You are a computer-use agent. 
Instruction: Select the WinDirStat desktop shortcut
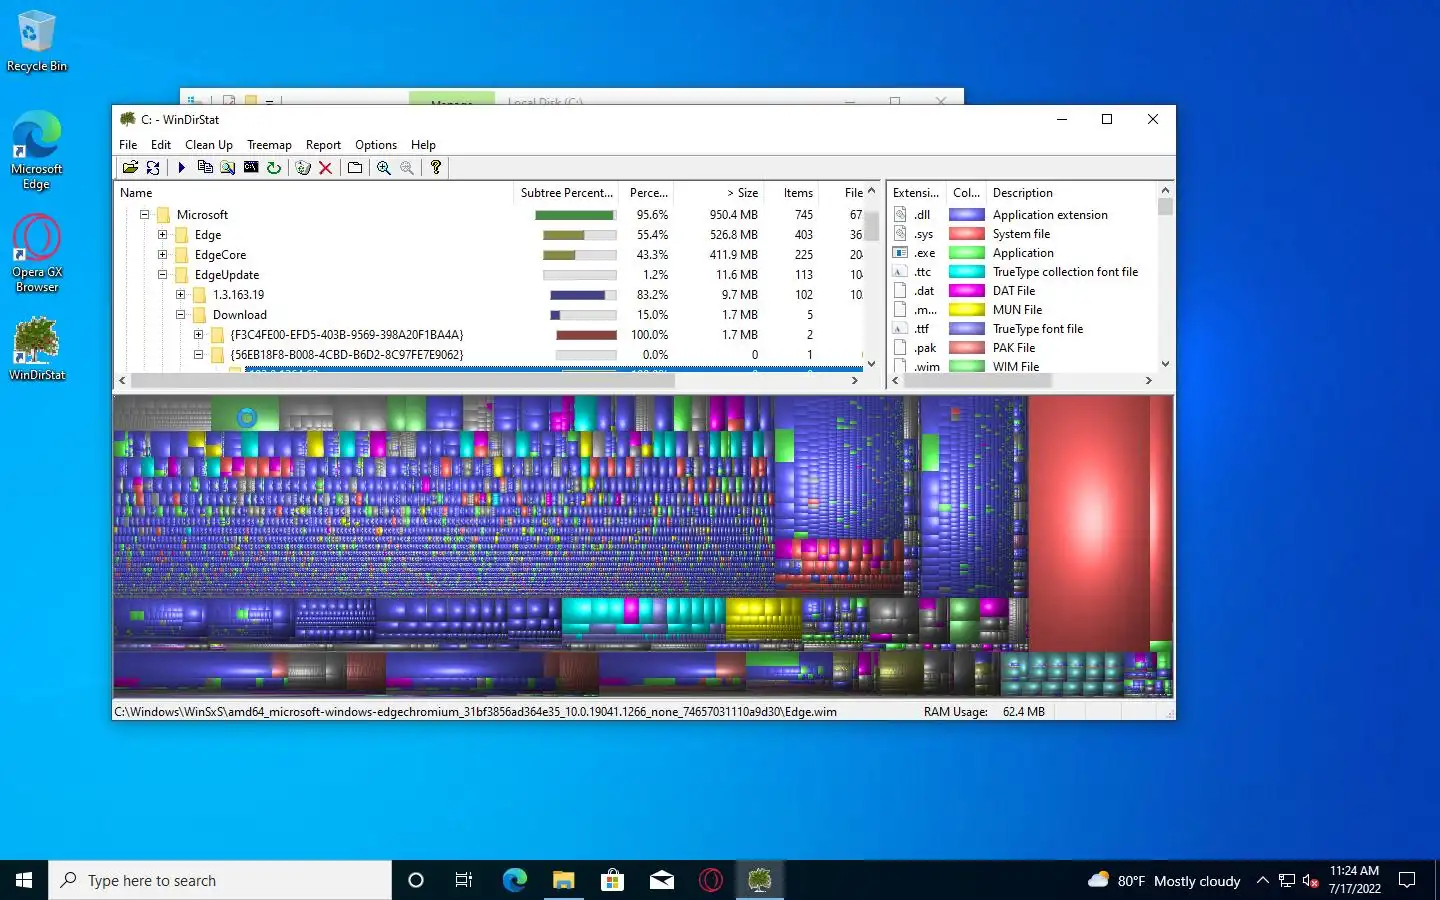point(37,348)
